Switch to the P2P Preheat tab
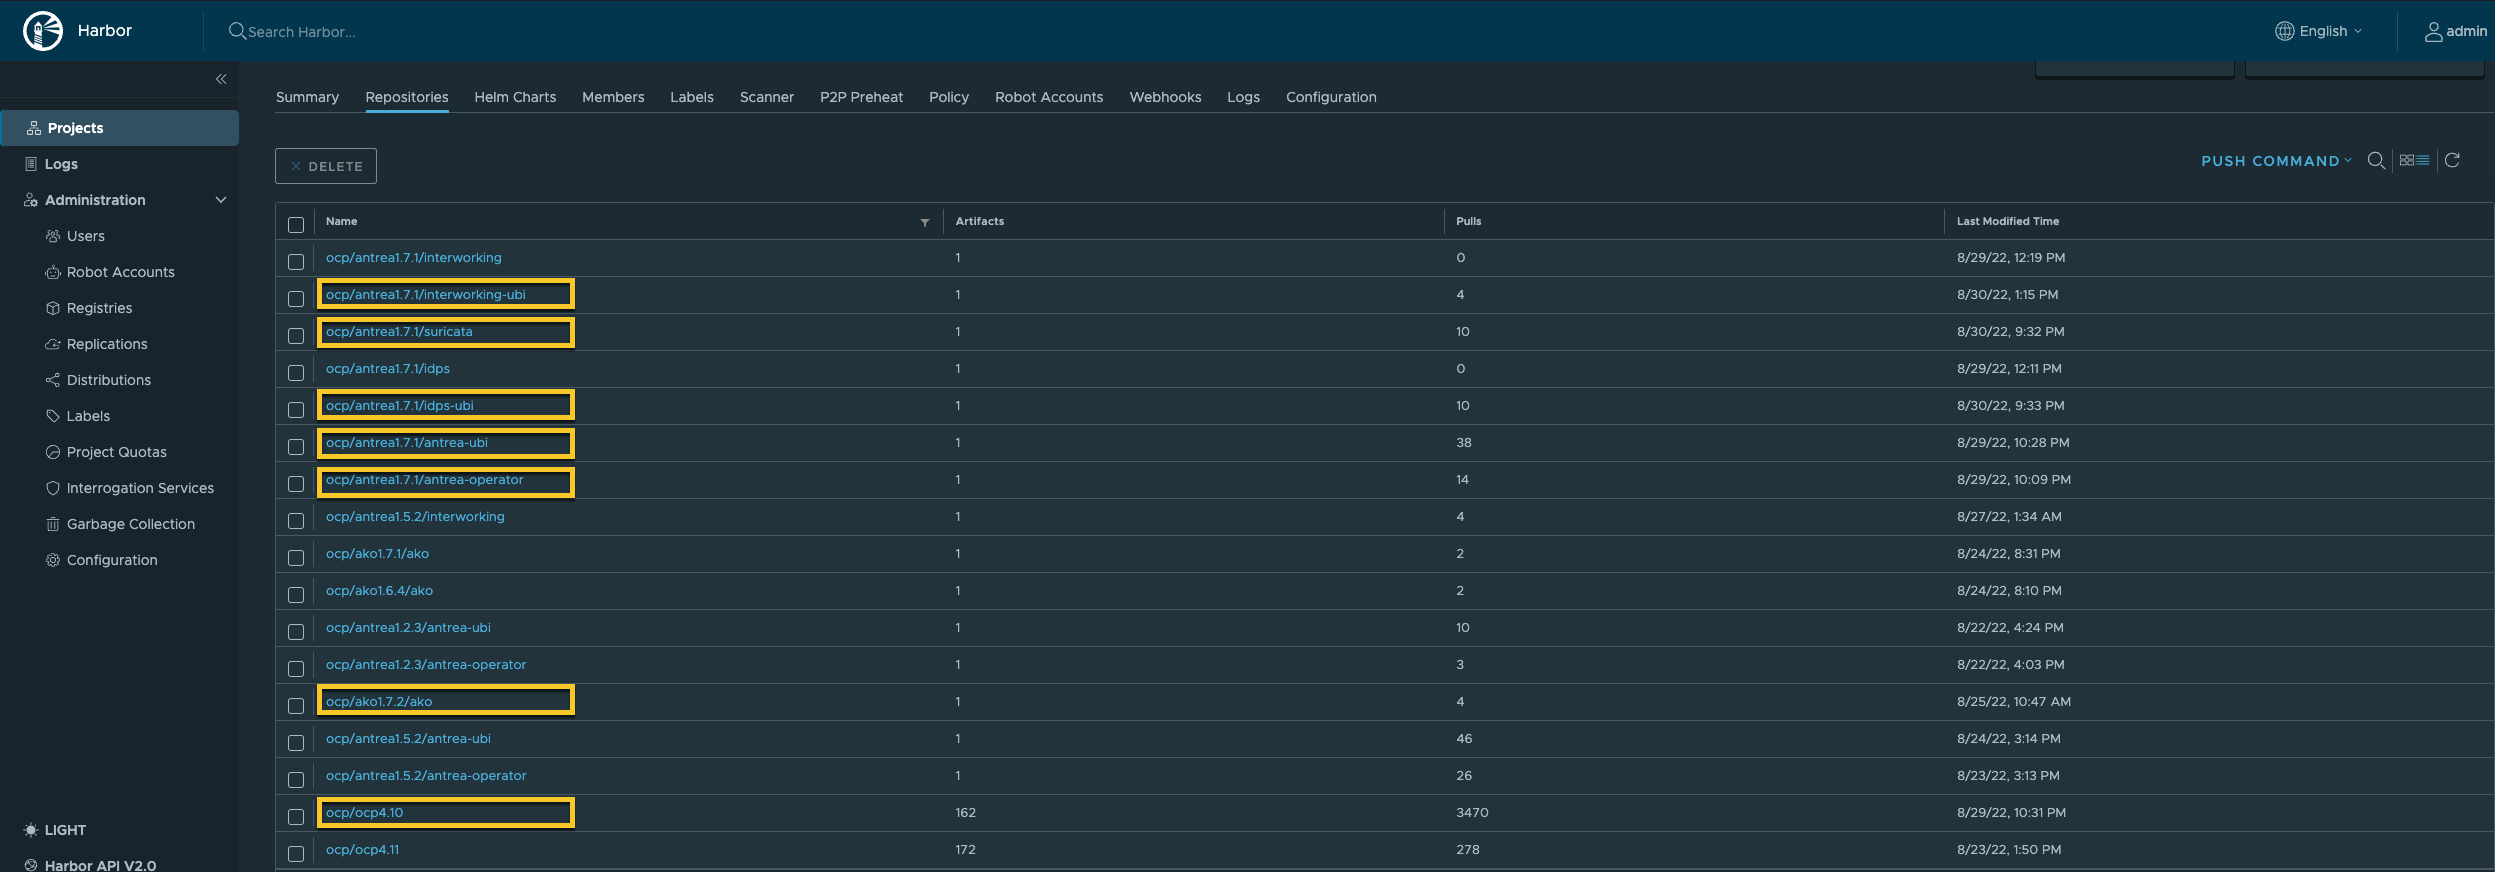 pos(861,97)
